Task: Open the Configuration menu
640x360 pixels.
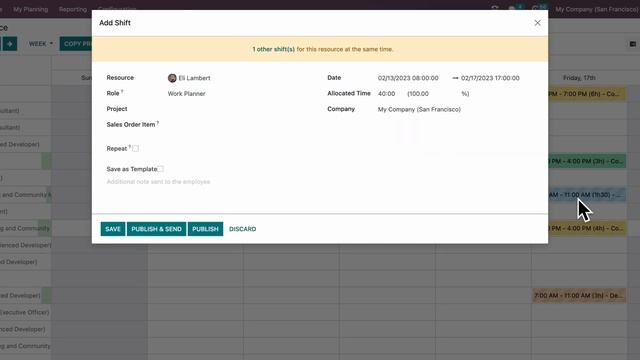Action: [x=117, y=9]
